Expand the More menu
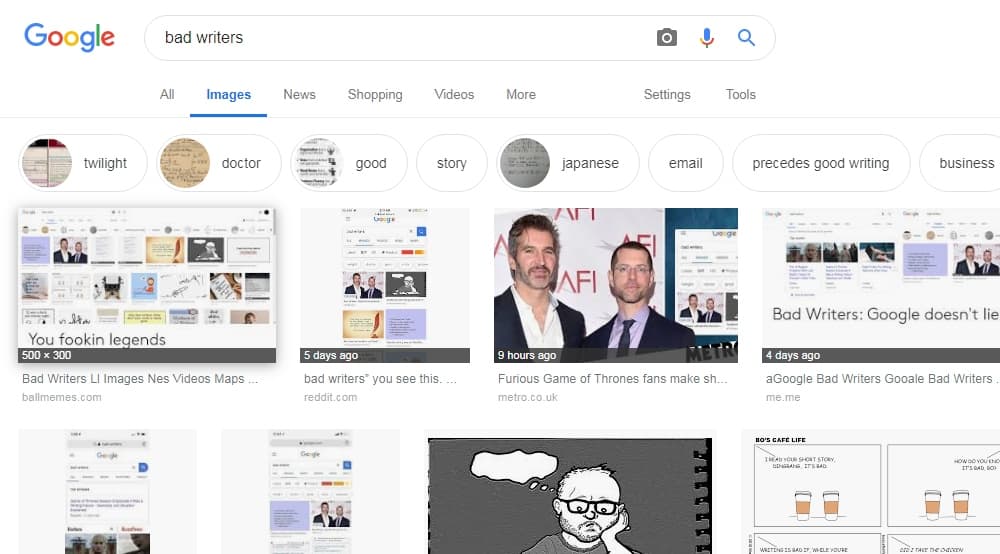Image resolution: width=1000 pixels, height=554 pixels. (521, 94)
